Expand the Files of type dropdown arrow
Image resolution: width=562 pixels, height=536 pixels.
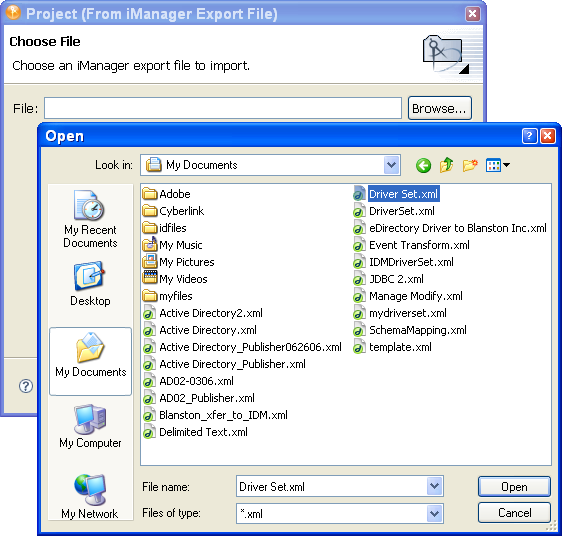pyautogui.click(x=434, y=513)
